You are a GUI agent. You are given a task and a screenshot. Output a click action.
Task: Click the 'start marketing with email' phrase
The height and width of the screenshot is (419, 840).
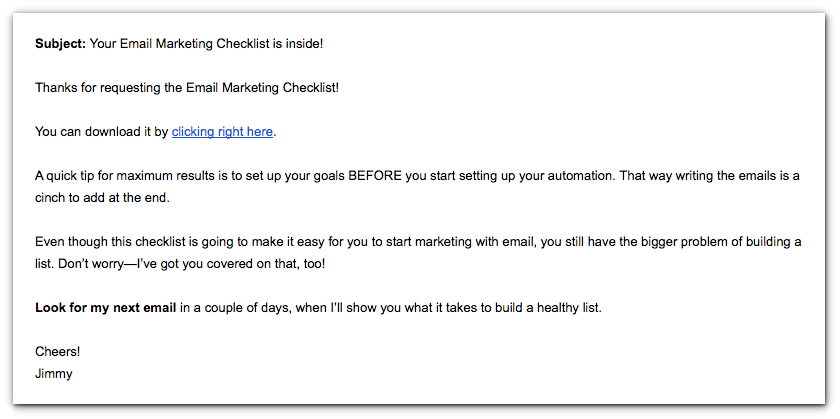pyautogui.click(x=460, y=242)
